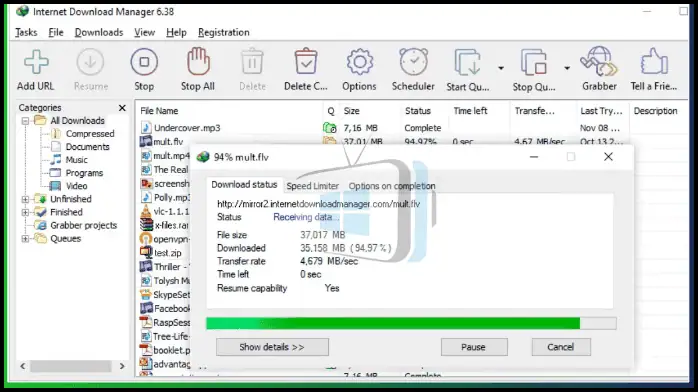
Task: Click the SkypeSetup file icon
Action: click(146, 295)
